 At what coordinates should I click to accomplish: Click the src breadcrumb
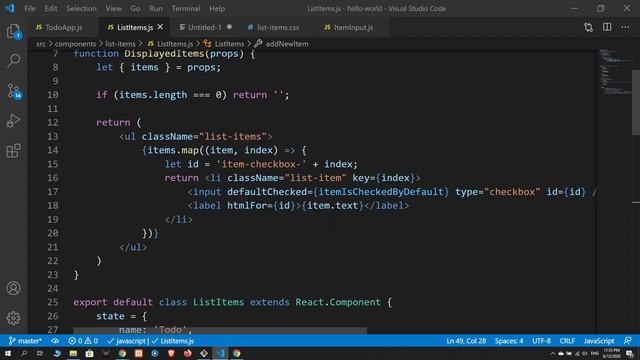coord(41,44)
